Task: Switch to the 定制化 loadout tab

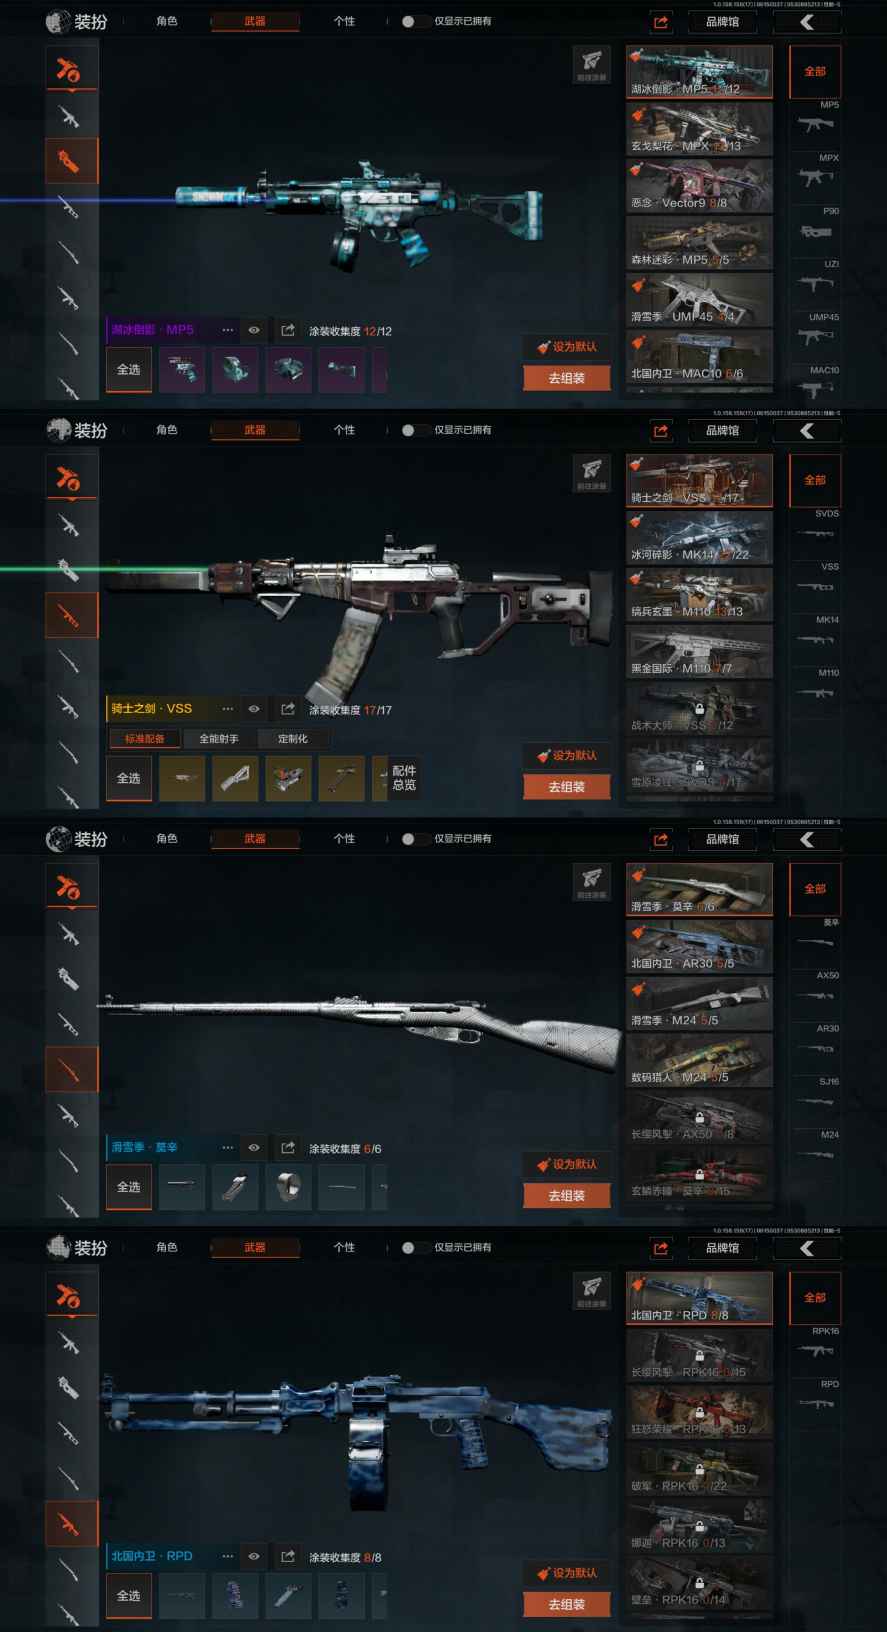Action: 293,739
